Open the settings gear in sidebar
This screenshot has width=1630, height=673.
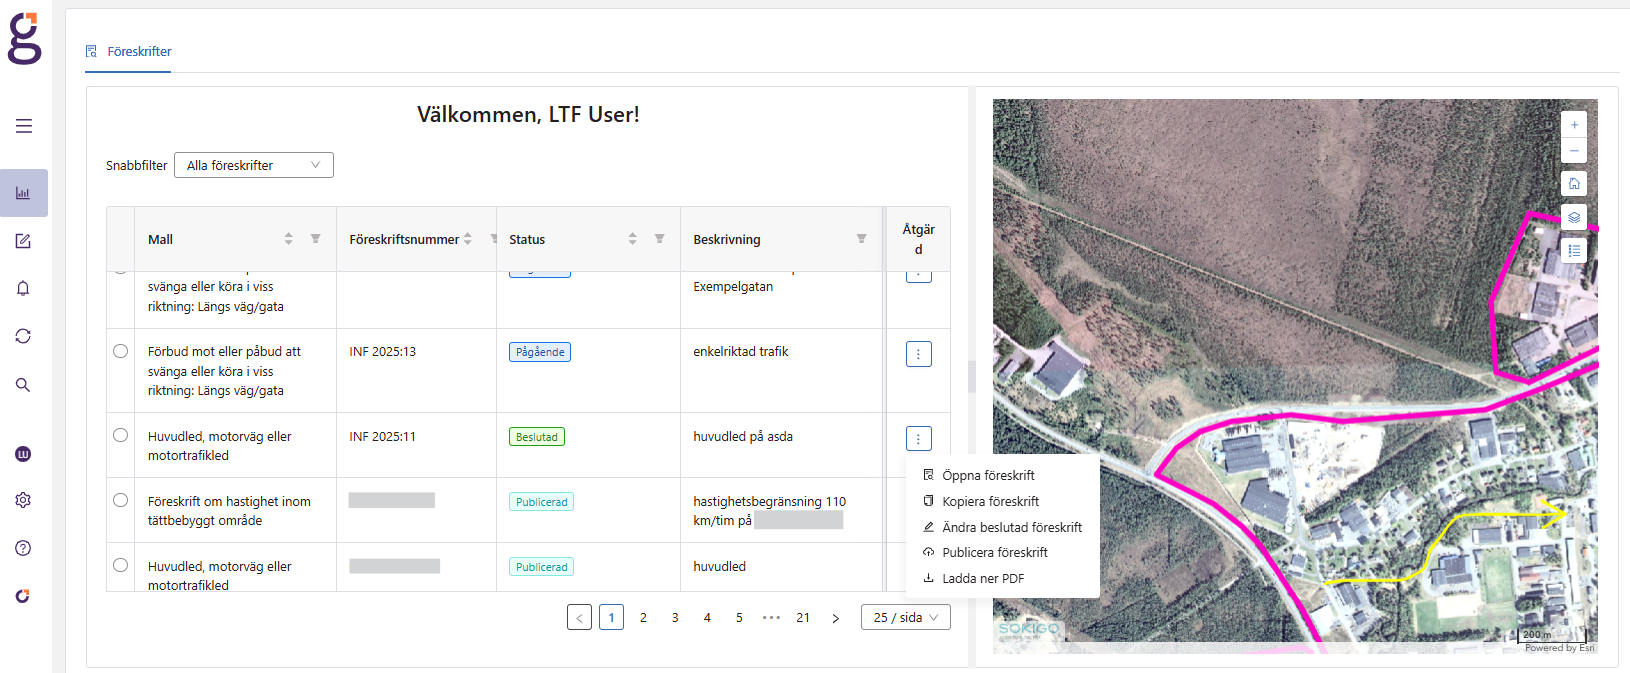point(23,500)
